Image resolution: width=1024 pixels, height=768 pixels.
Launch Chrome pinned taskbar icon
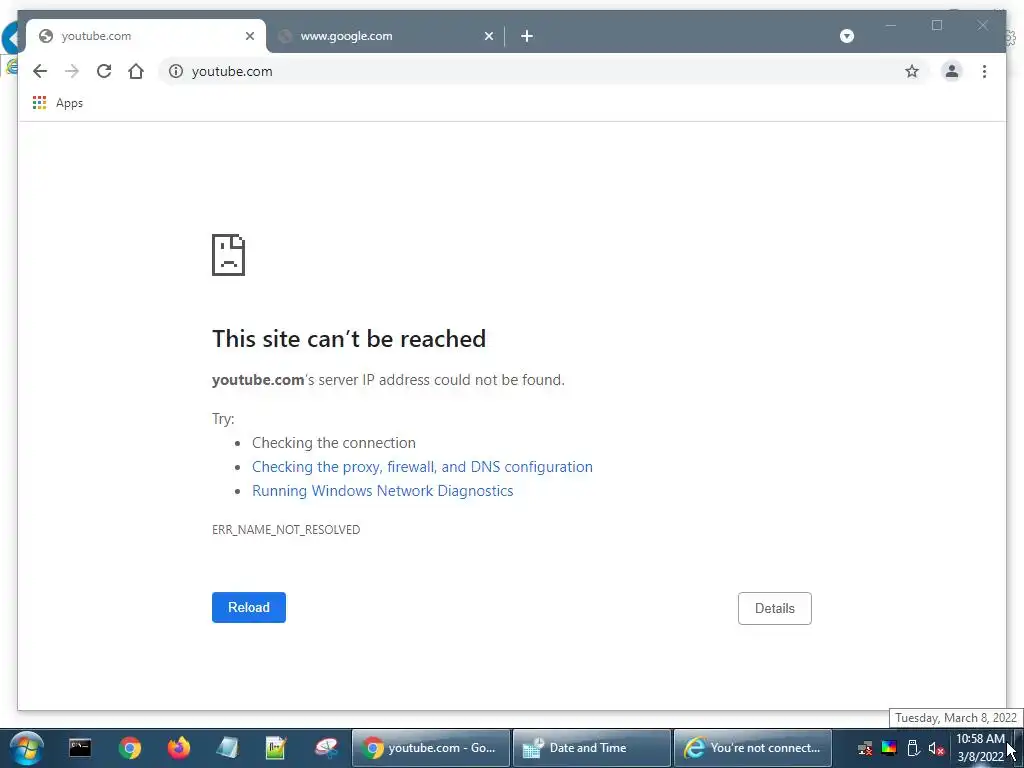tap(130, 748)
